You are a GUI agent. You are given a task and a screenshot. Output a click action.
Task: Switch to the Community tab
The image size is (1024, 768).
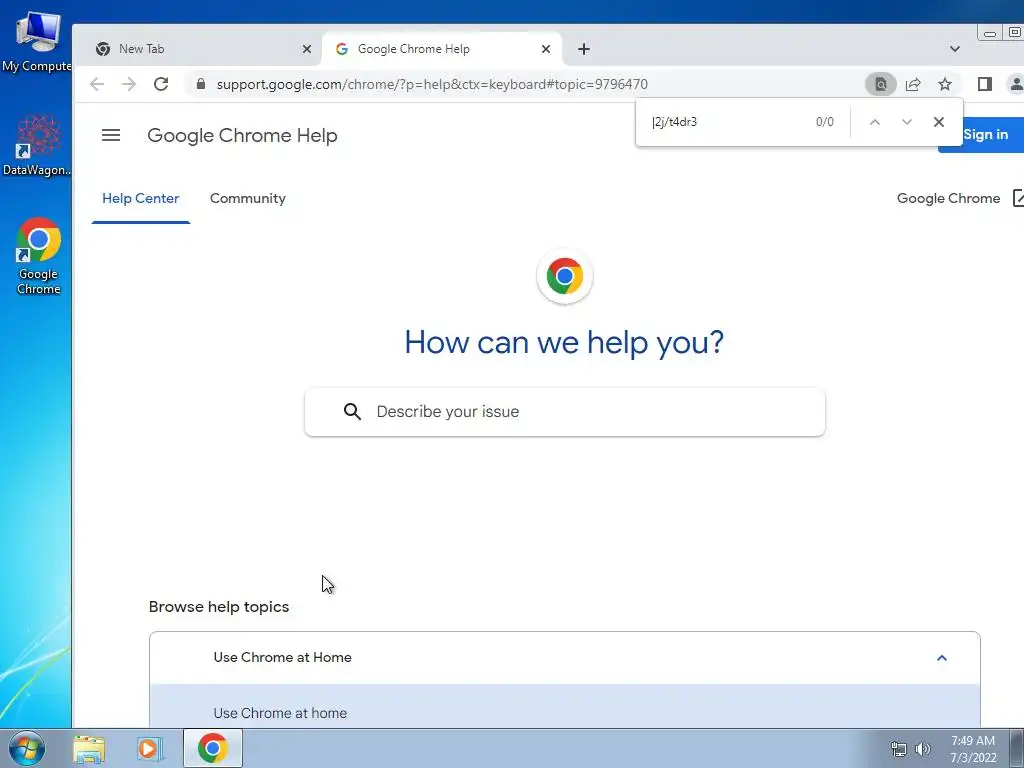pos(248,199)
